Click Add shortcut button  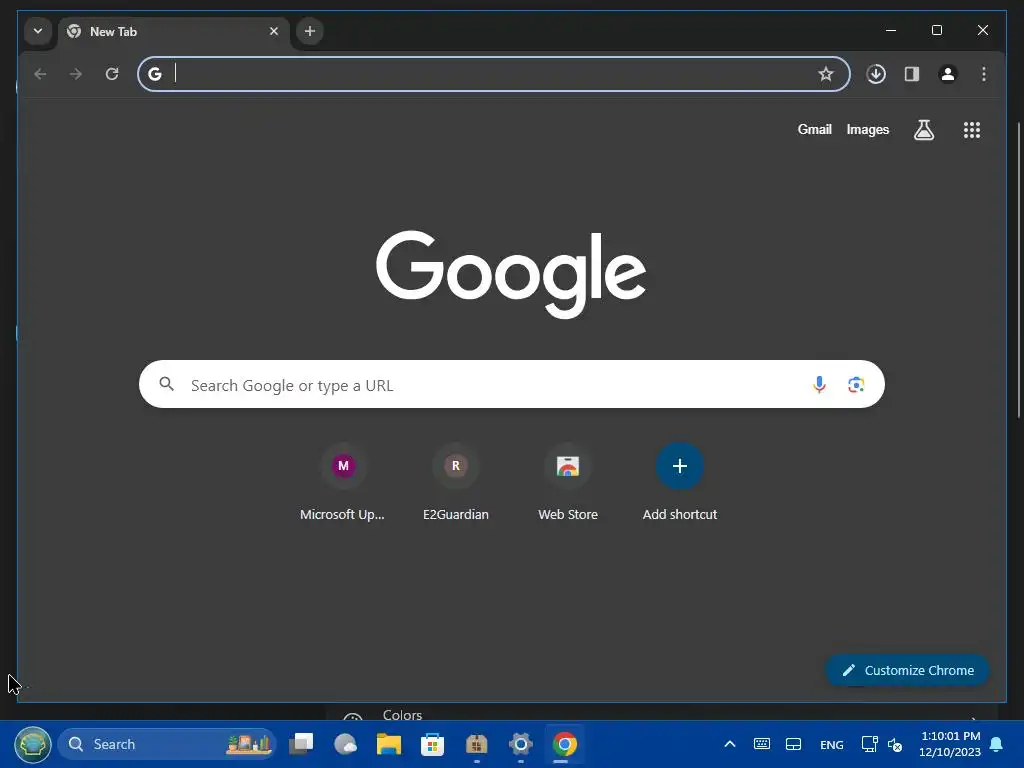(x=679, y=482)
